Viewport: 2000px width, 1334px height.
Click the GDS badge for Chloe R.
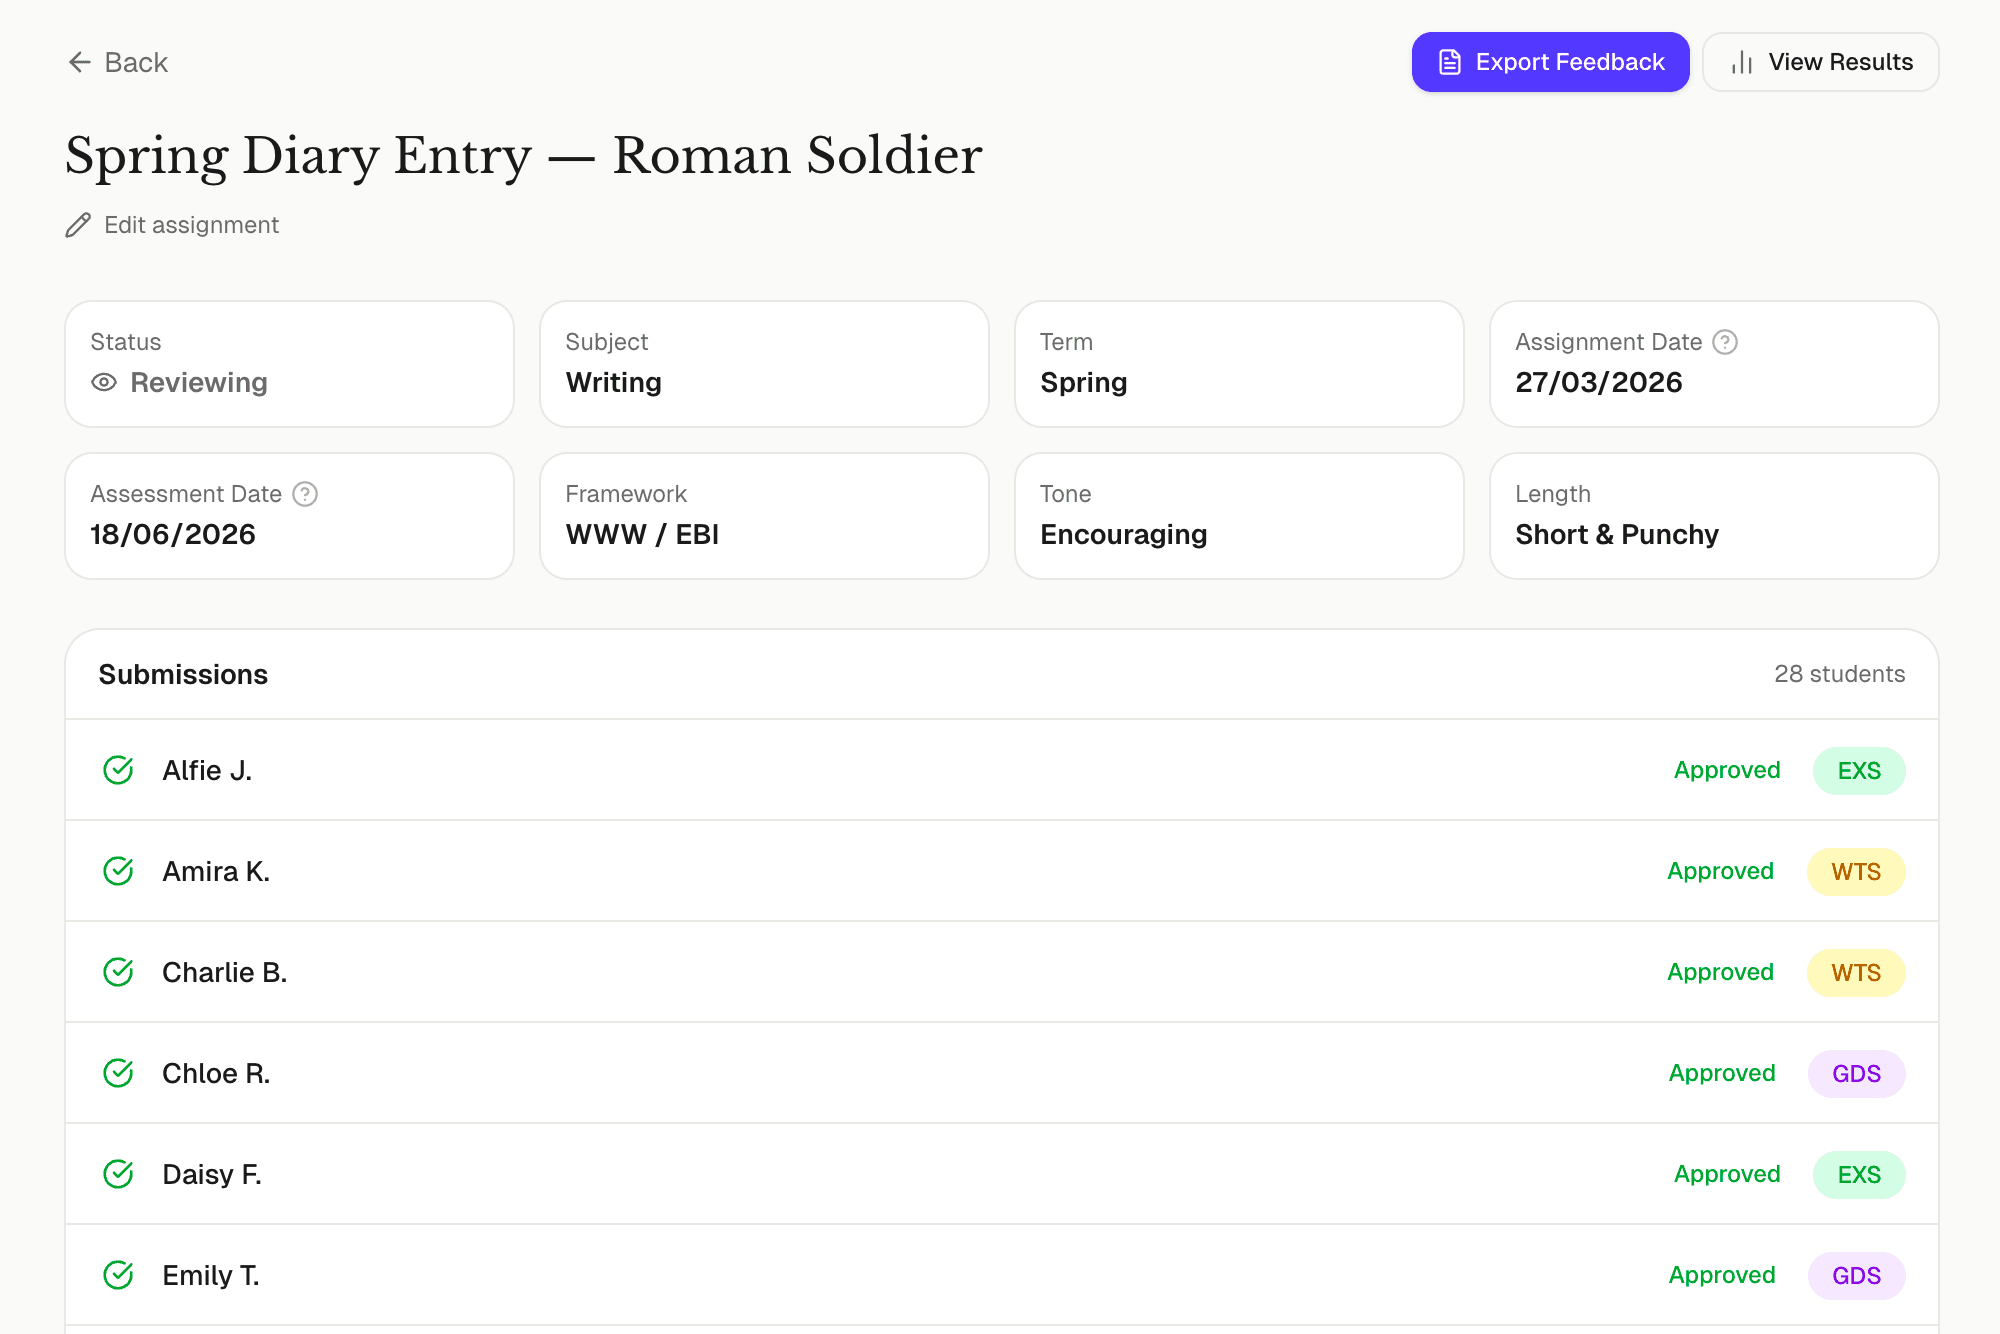(x=1856, y=1073)
